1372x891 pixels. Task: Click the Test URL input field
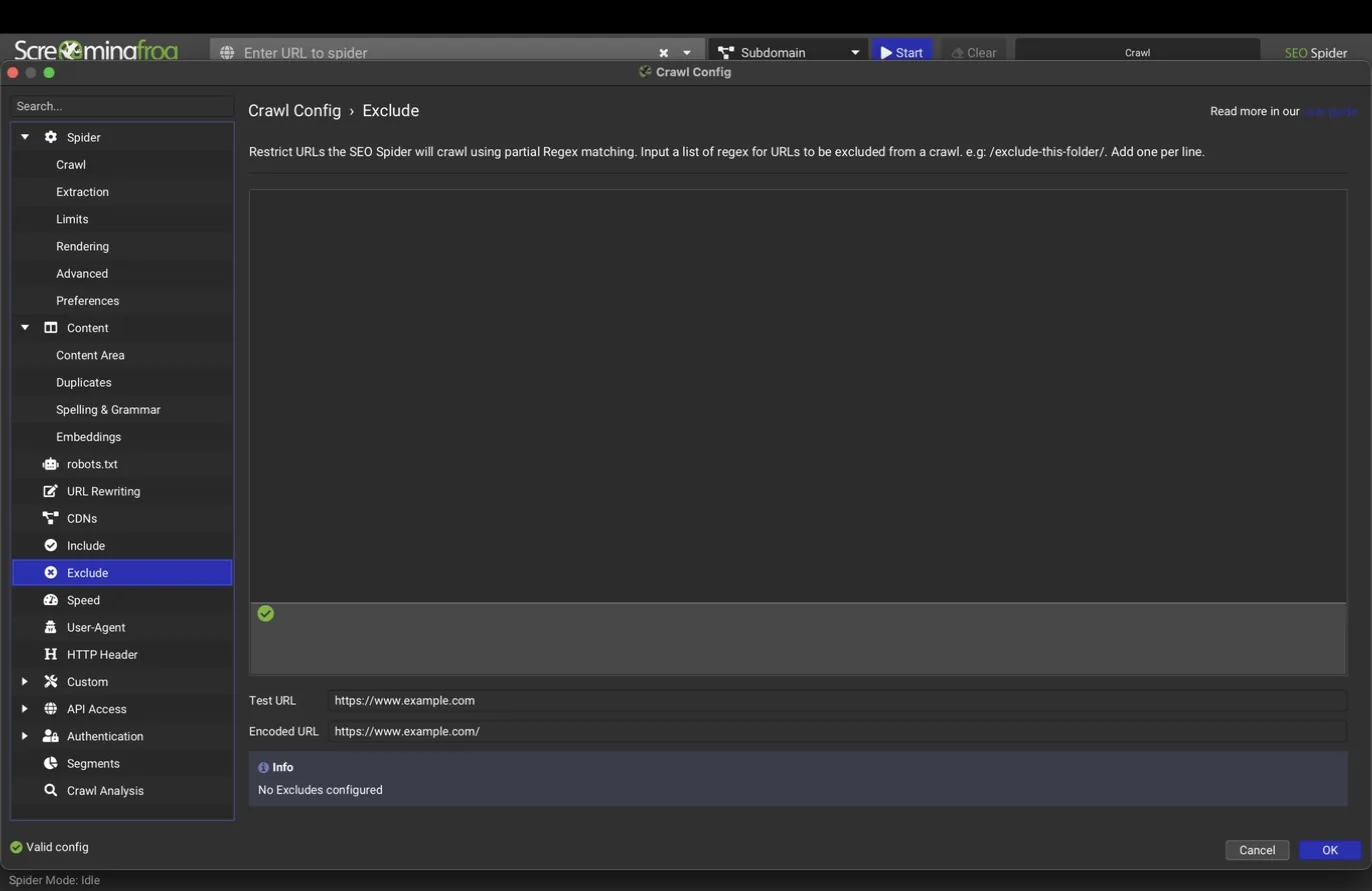coord(837,701)
